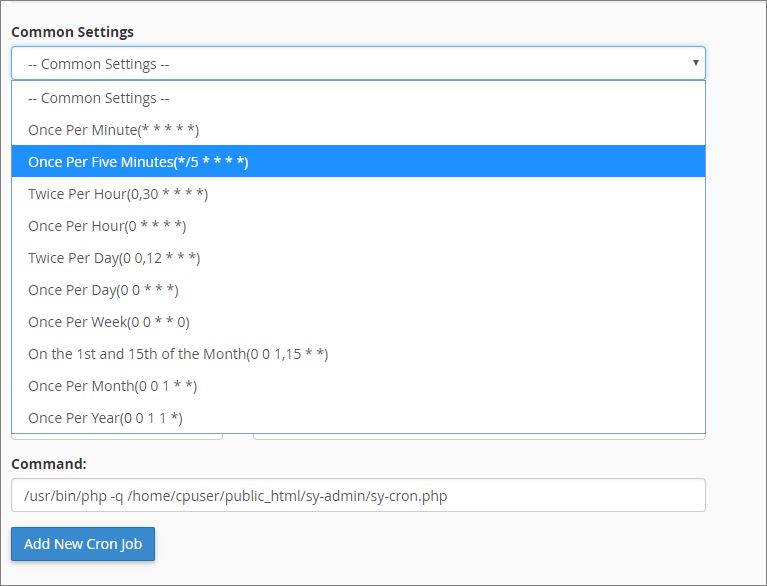
Task: Pick Once Per Day option
Action: click(358, 290)
